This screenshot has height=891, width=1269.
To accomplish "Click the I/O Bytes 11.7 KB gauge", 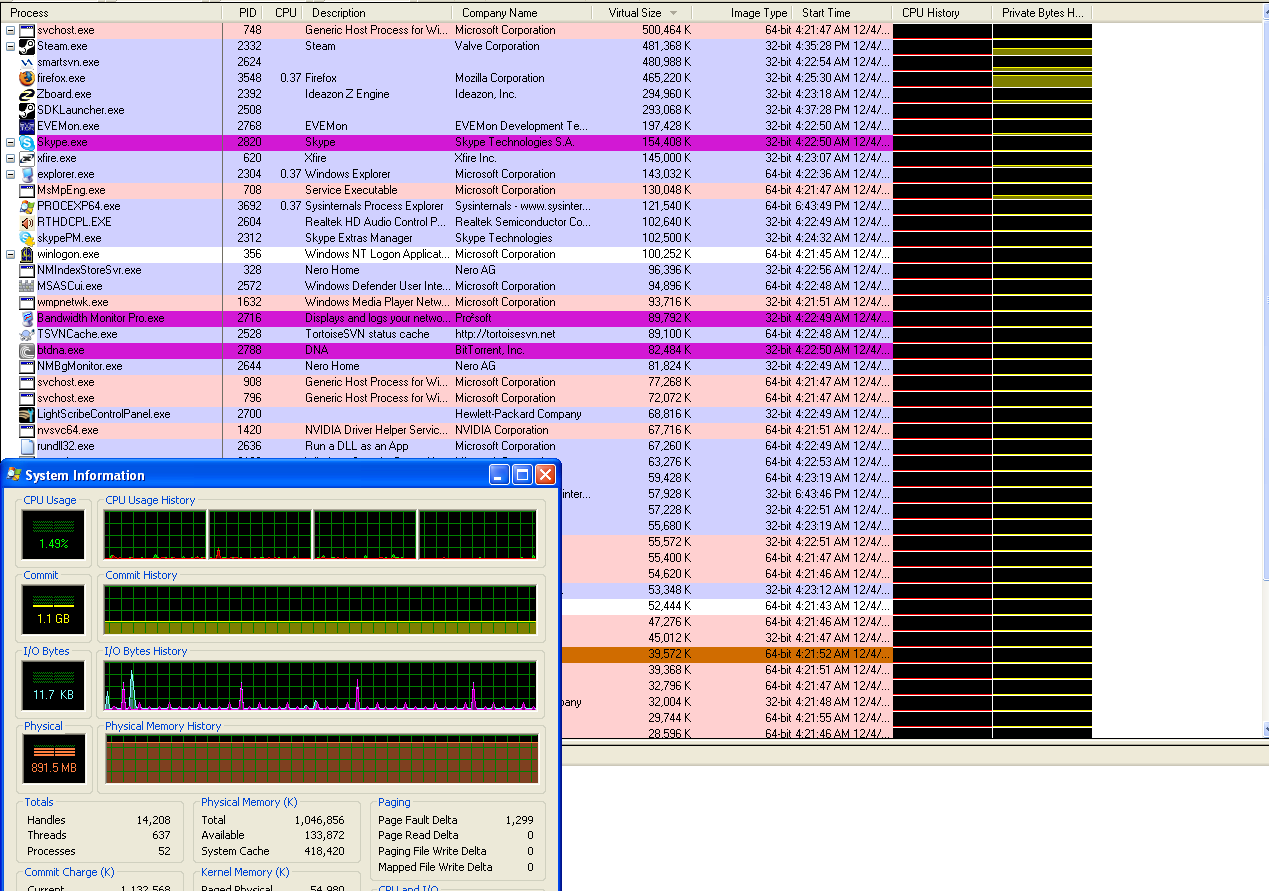I will pos(54,686).
